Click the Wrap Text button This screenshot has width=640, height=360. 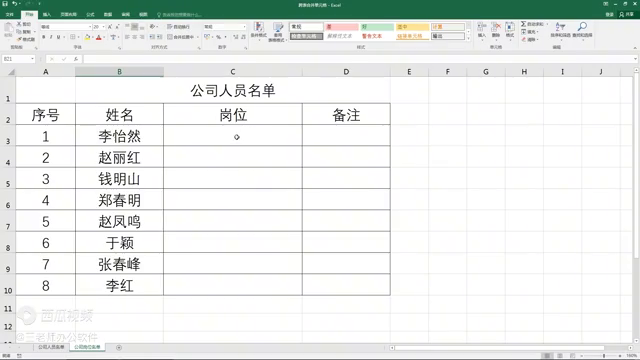pos(178,27)
